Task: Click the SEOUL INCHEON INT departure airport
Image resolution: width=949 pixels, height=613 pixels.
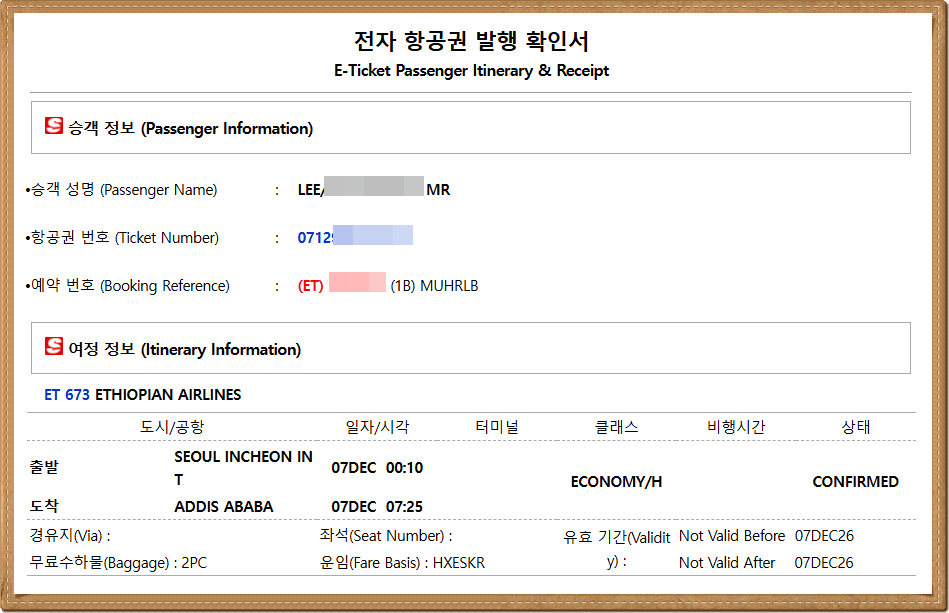Action: coord(243,468)
